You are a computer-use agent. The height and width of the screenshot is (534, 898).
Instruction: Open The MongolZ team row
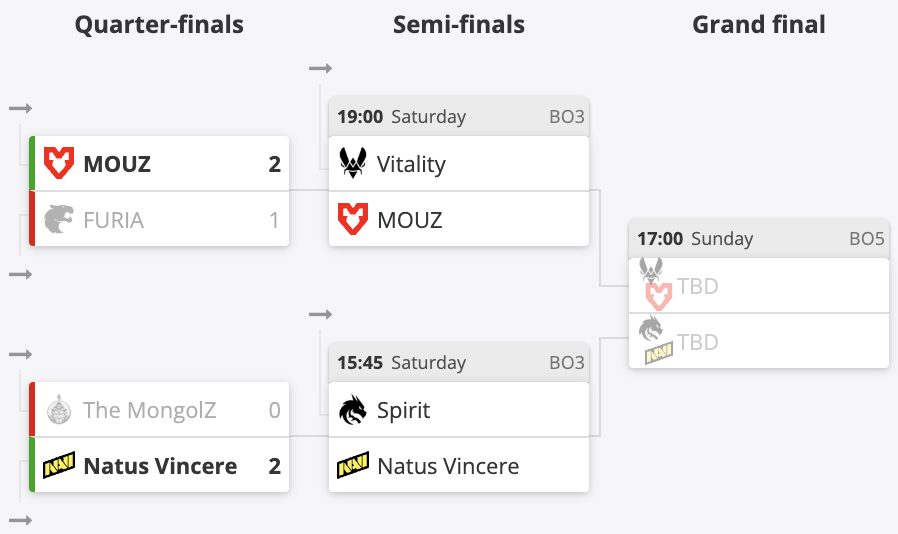159,410
